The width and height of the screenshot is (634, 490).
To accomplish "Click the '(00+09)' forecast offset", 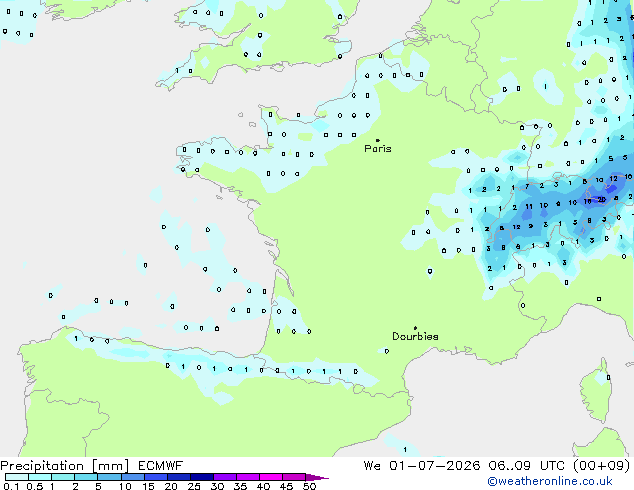I will 602,466.
